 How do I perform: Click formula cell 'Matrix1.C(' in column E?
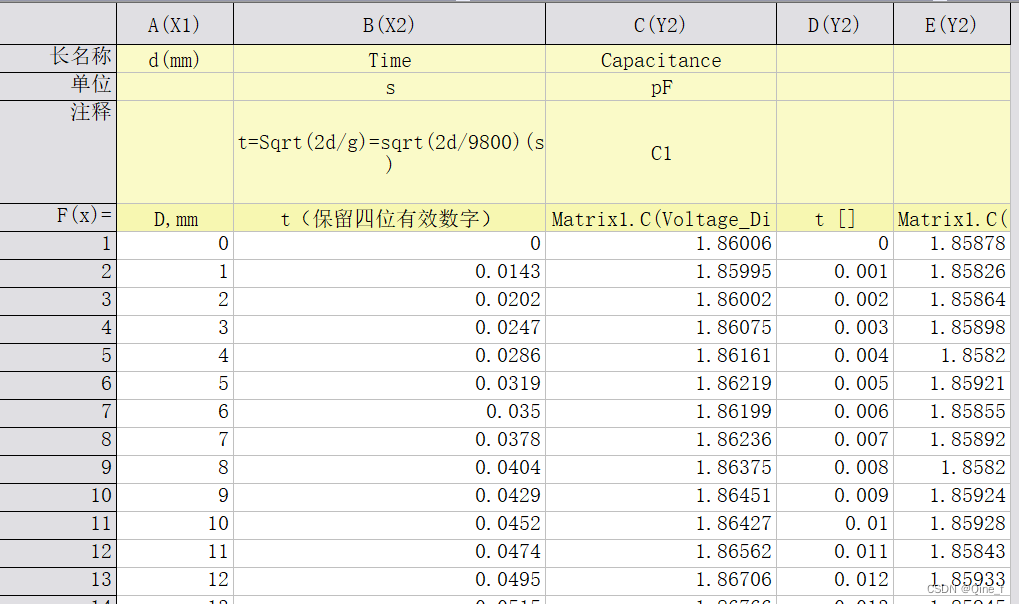tap(952, 218)
